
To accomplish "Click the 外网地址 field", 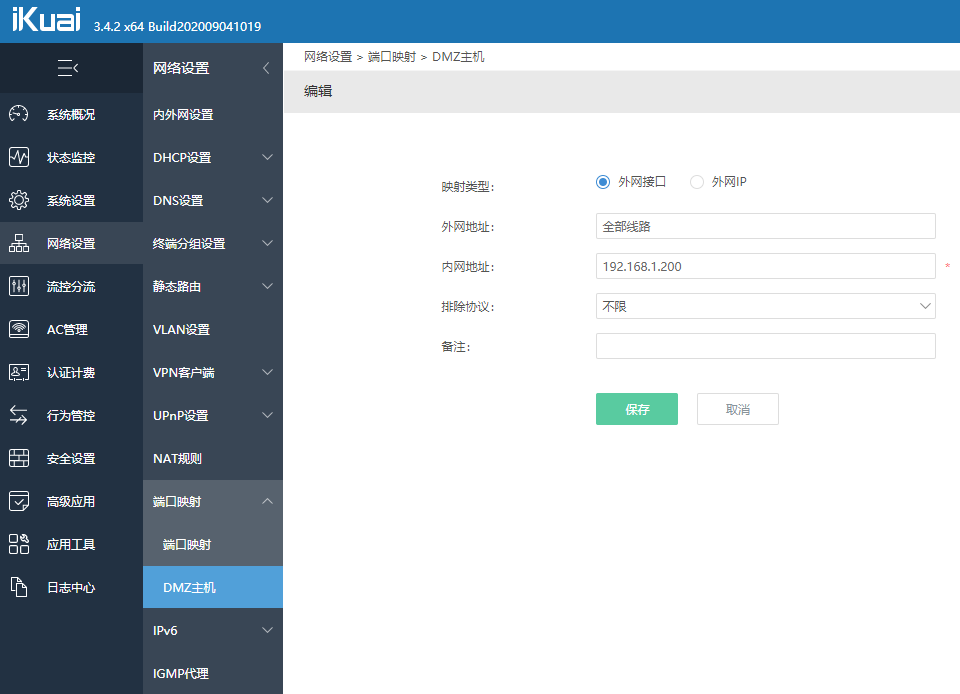I will click(765, 226).
